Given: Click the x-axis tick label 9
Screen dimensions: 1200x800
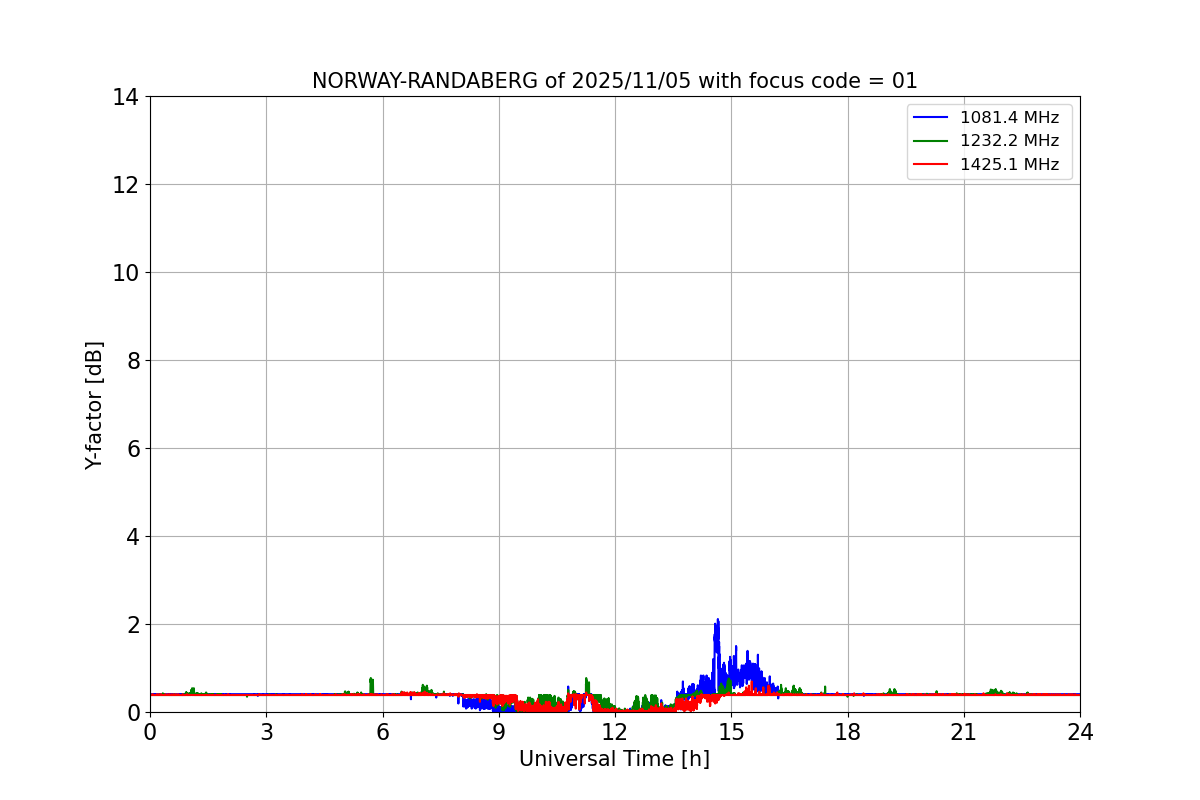Looking at the screenshot, I should (499, 733).
